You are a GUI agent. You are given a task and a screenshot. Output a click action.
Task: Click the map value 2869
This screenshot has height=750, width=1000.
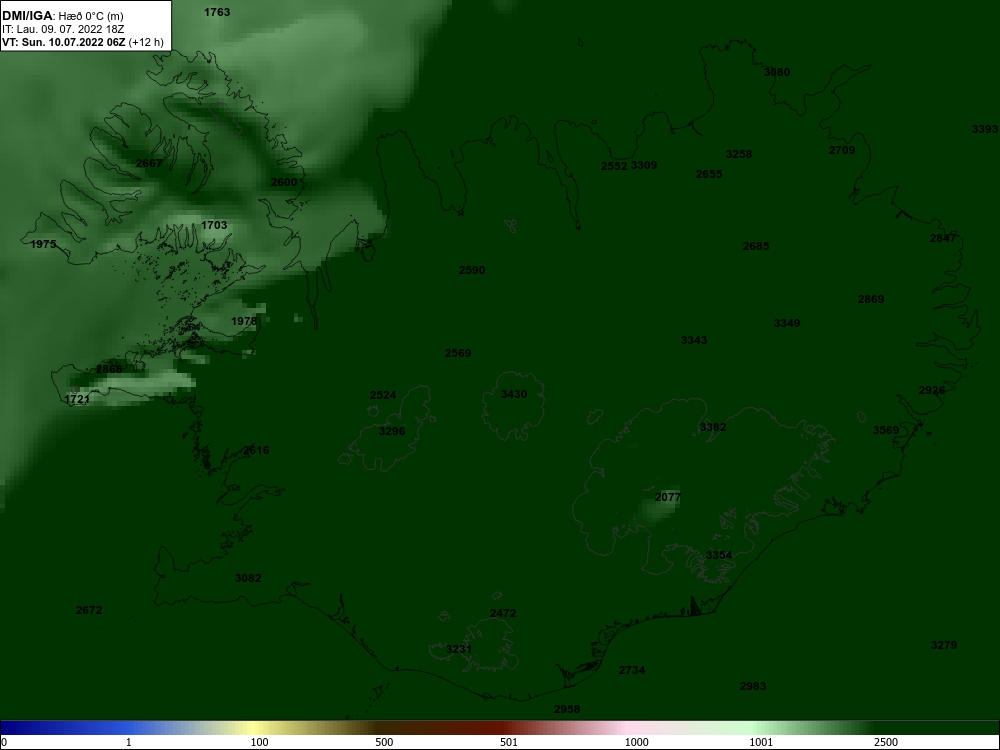tap(871, 299)
